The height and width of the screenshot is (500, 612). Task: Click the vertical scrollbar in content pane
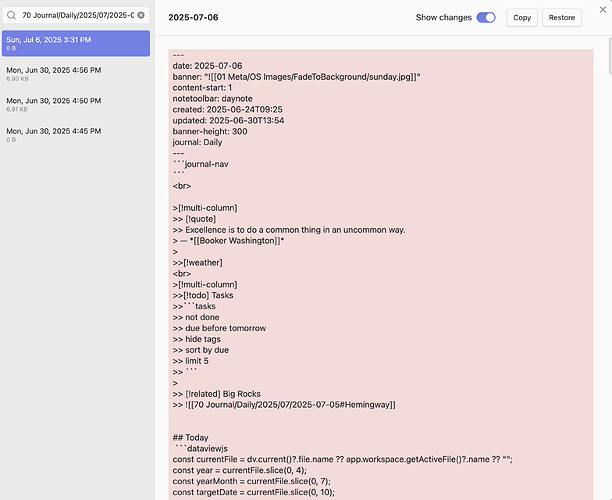pos(610,55)
